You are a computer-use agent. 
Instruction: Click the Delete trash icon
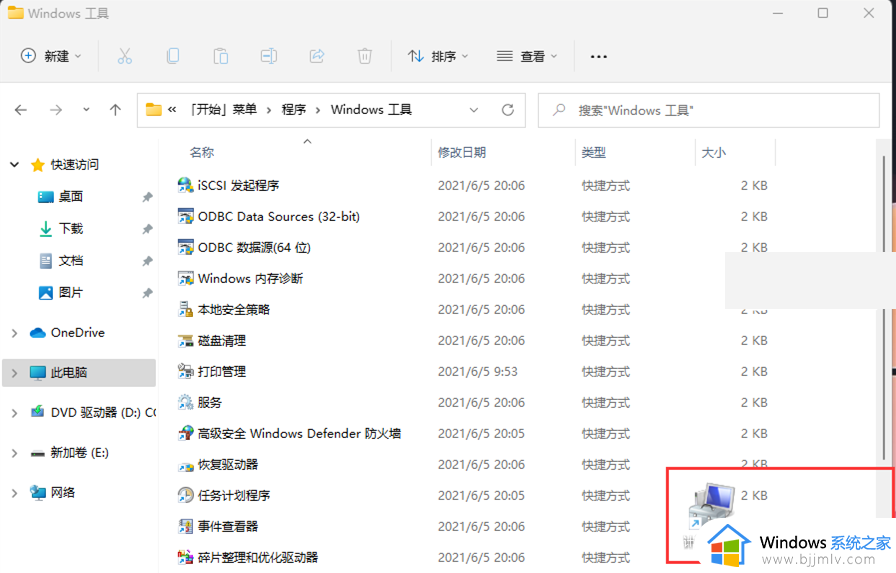(x=365, y=56)
